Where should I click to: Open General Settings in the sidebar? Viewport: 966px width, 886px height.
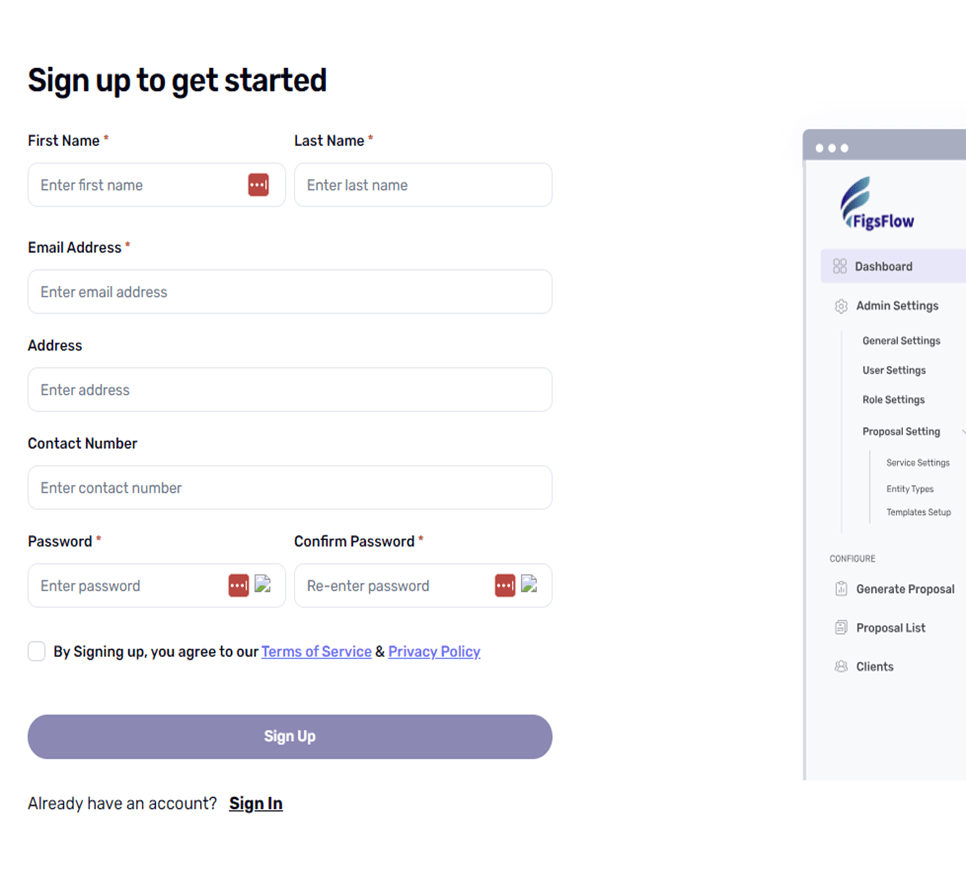point(901,340)
